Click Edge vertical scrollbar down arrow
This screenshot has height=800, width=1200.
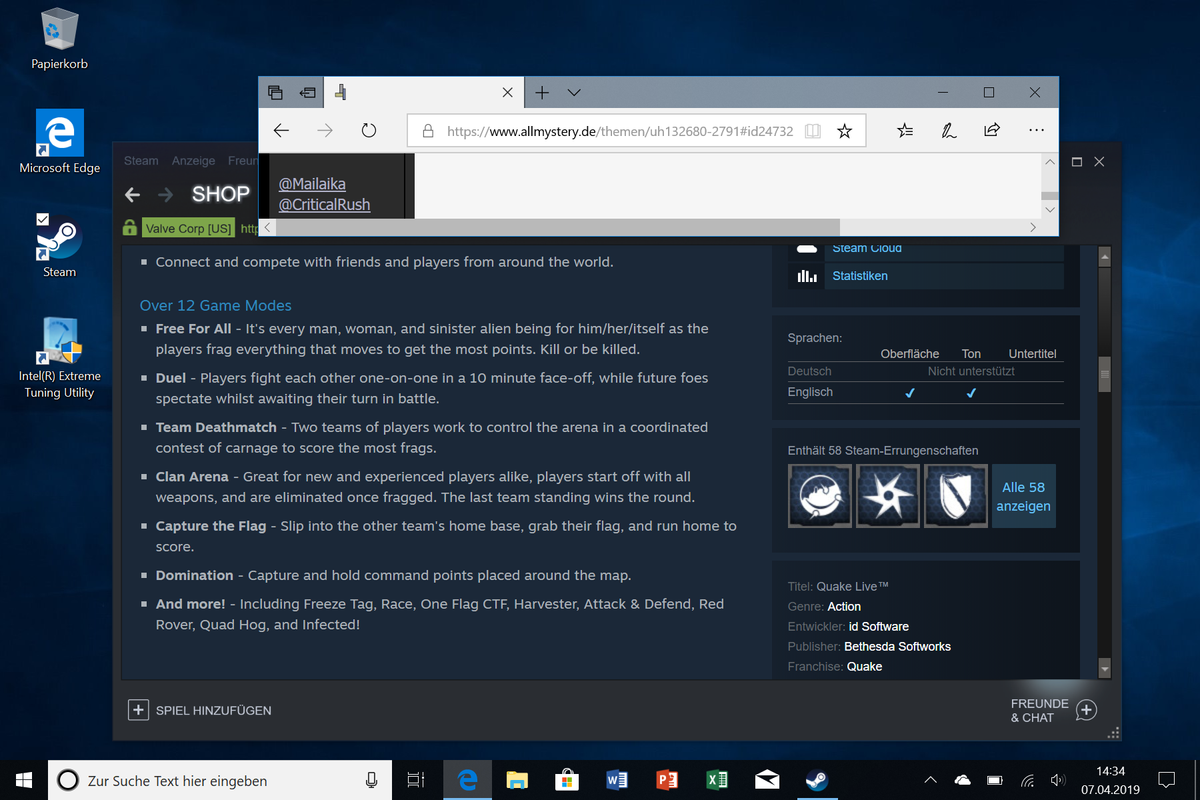pos(1049,210)
